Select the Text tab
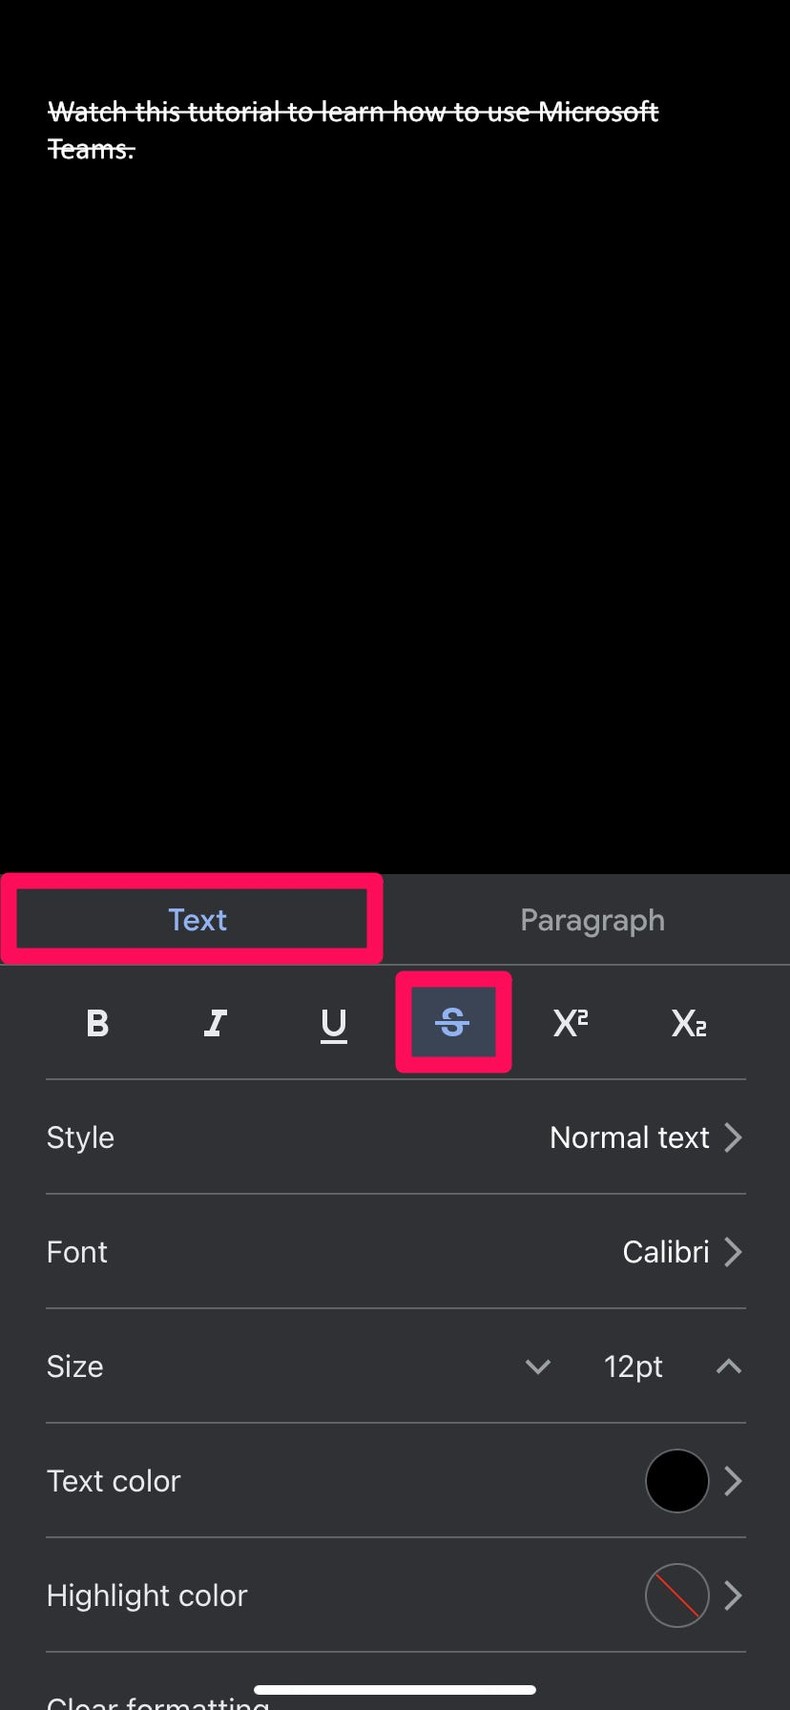 tap(197, 919)
